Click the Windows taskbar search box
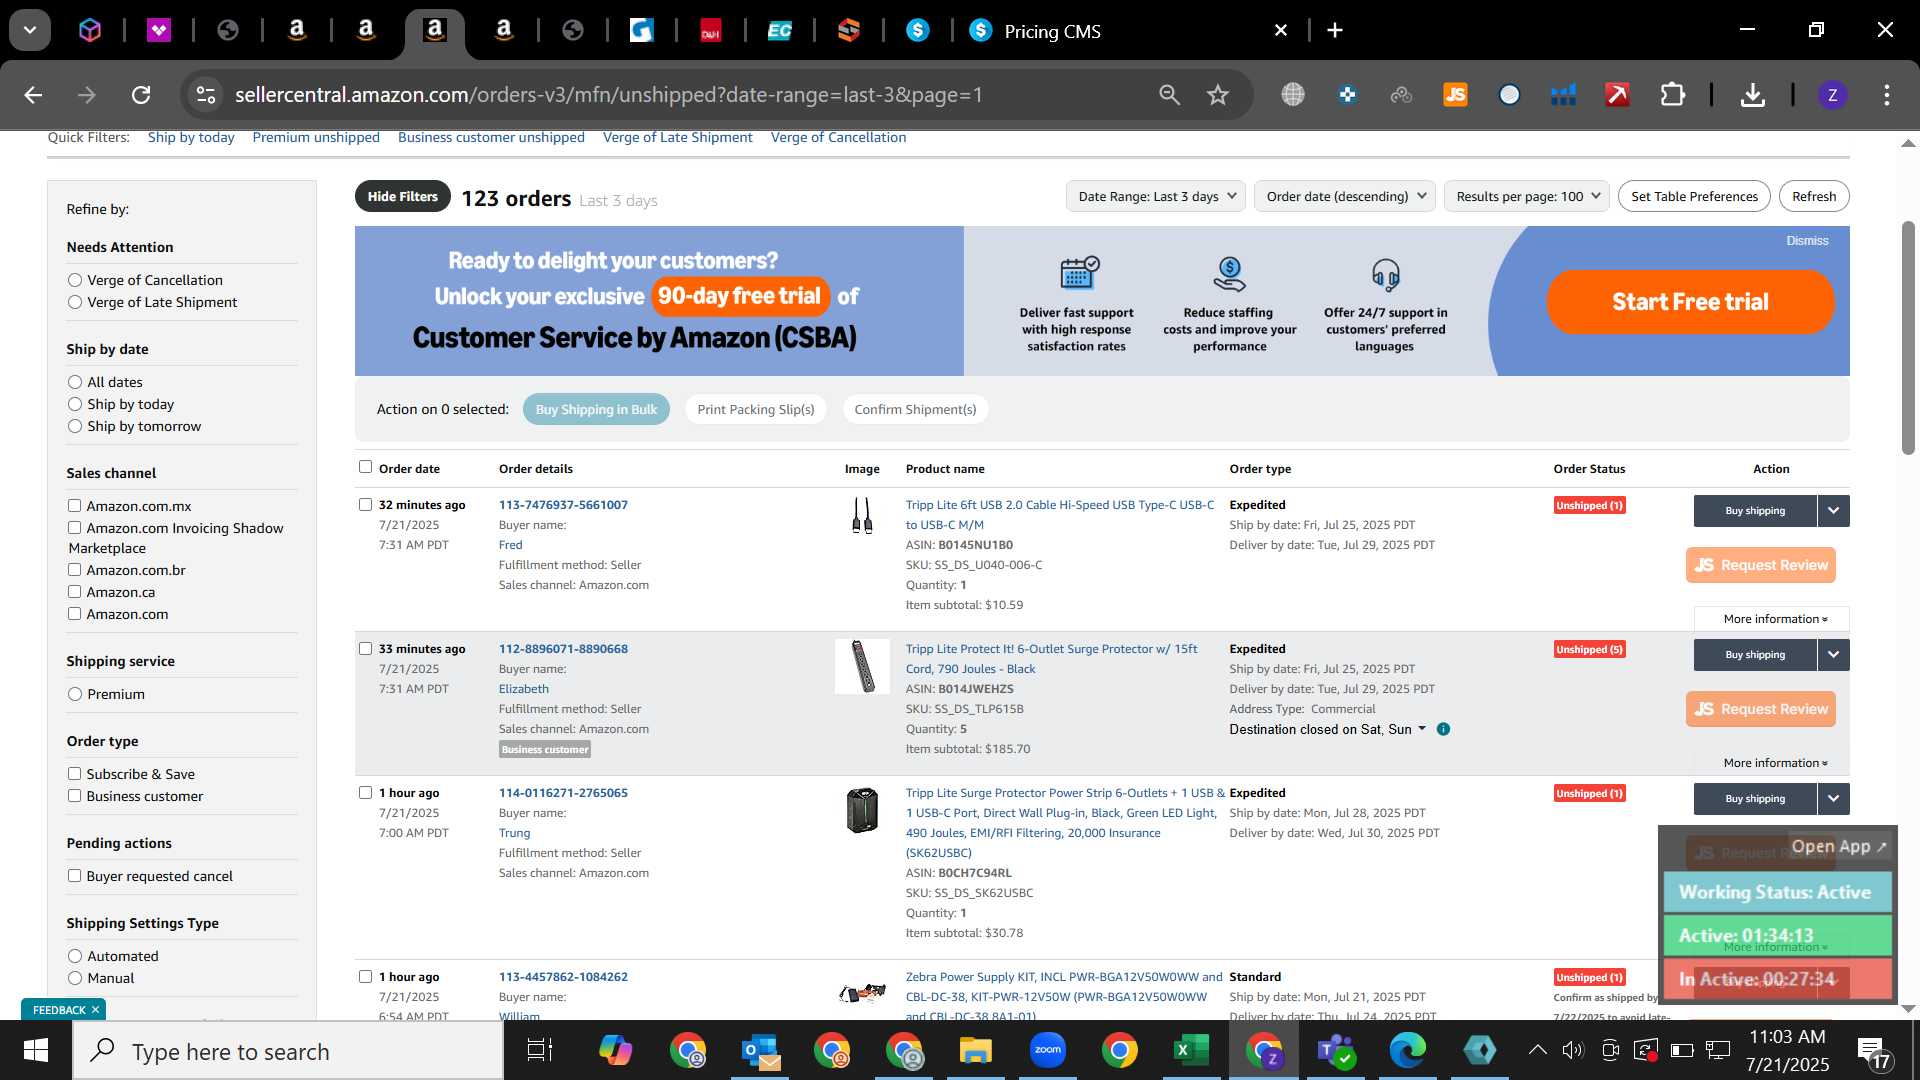 288,1051
